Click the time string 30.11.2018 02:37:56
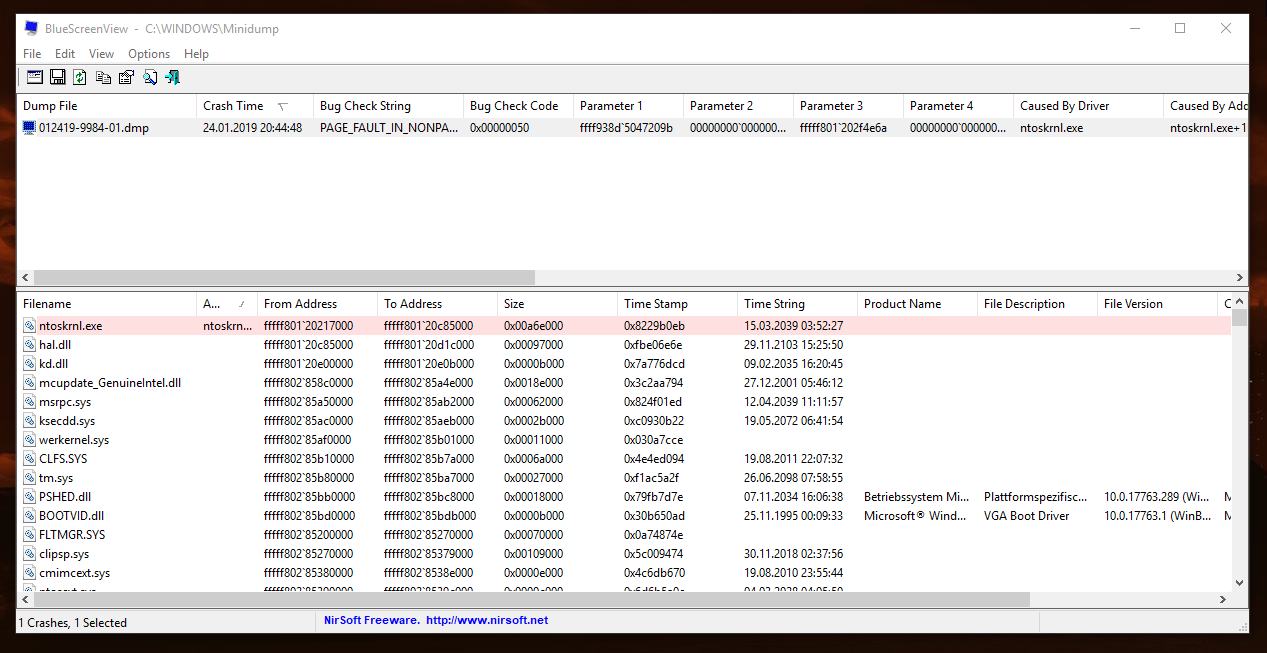1267x653 pixels. 793,554
